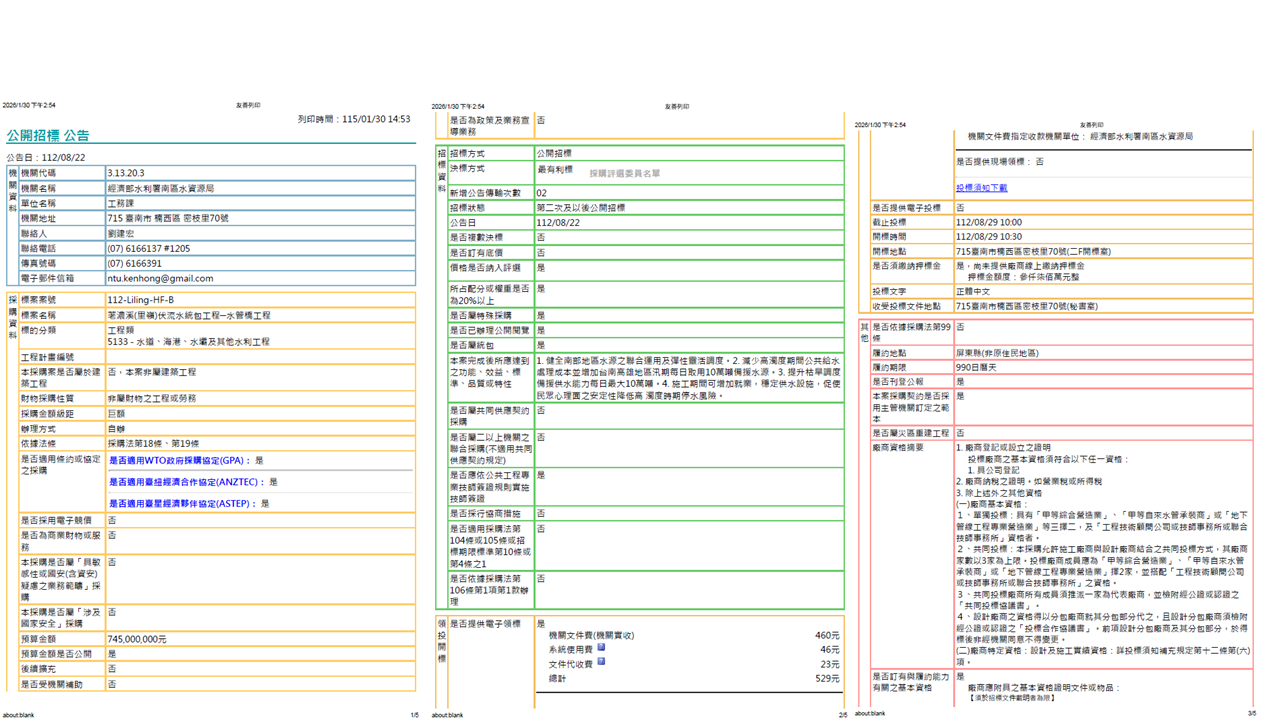The image size is (1280, 720).
Task: Click the 列印時間 print timestamp
Action: click(x=354, y=119)
